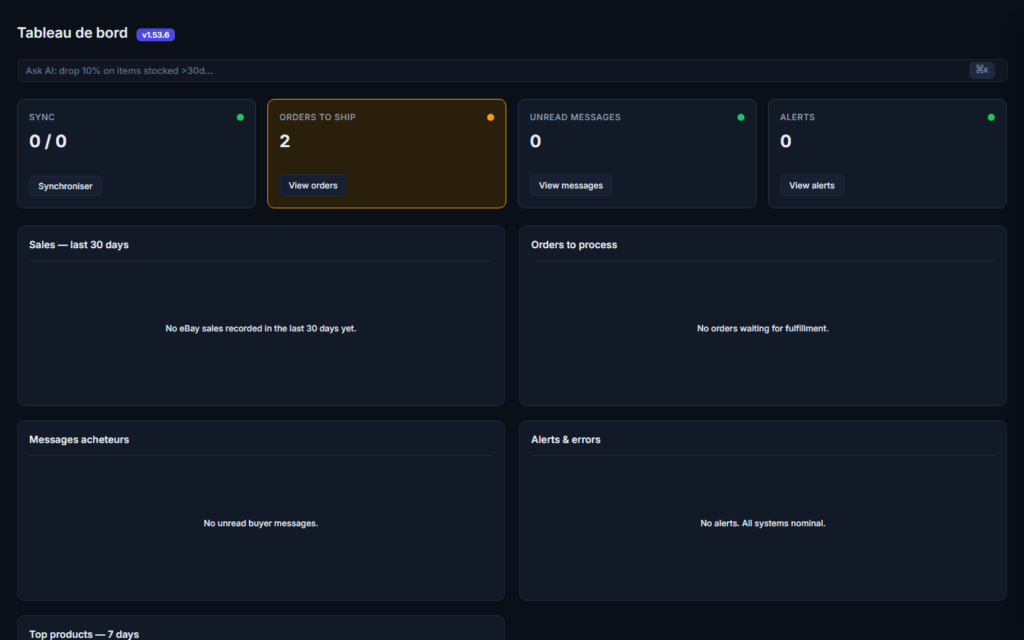Focus the Ask AI input field
Screen dimensions: 1024x640
click(x=512, y=71)
